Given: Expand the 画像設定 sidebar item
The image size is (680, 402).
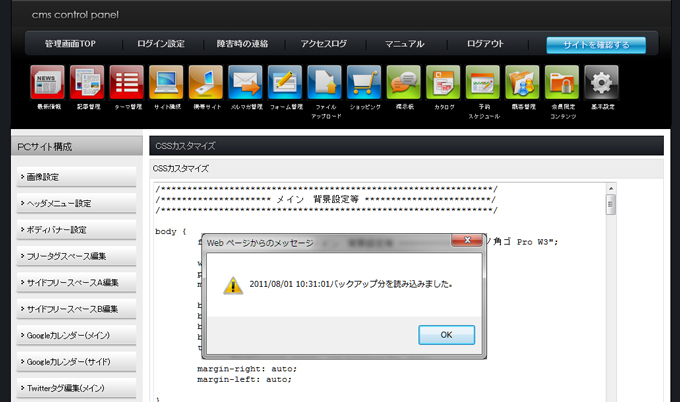Looking at the screenshot, I should point(76,177).
